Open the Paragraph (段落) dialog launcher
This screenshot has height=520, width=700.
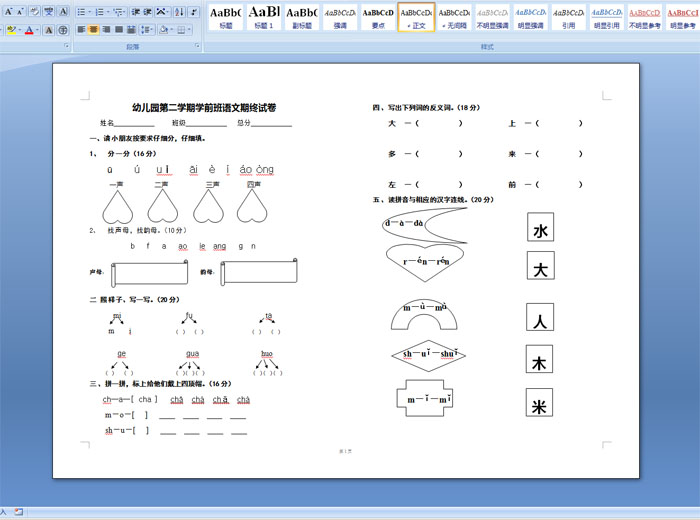click(x=197, y=46)
